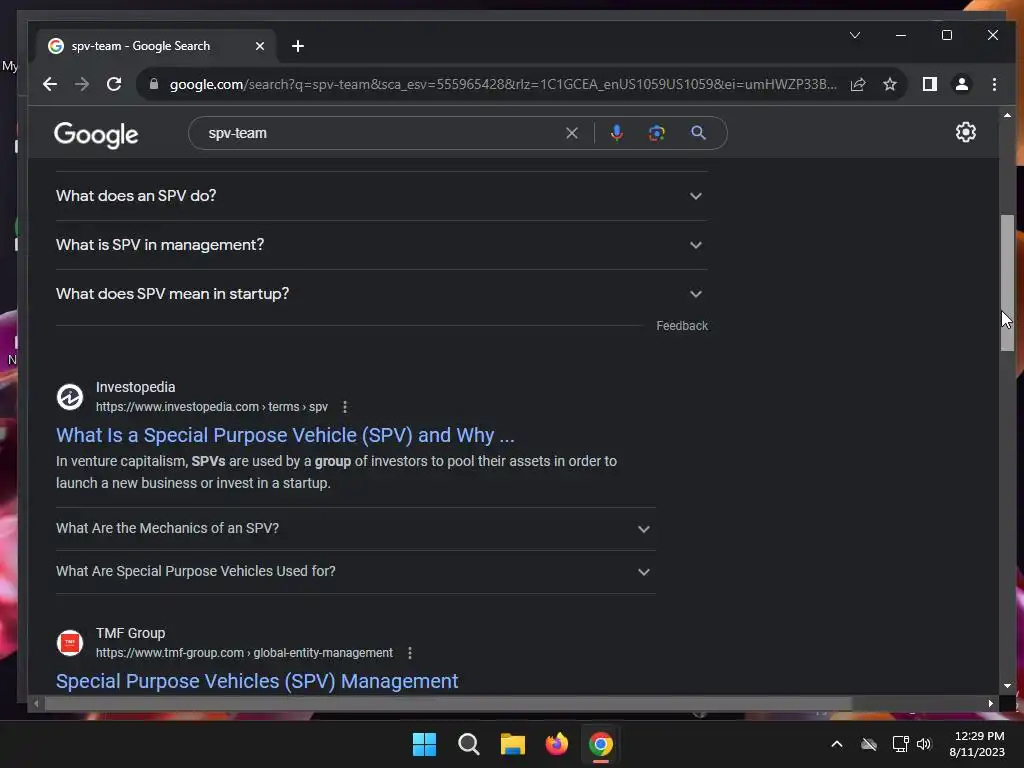Click the OneDrive cloud tray icon
The width and height of the screenshot is (1024, 768).
pyautogui.click(x=869, y=744)
